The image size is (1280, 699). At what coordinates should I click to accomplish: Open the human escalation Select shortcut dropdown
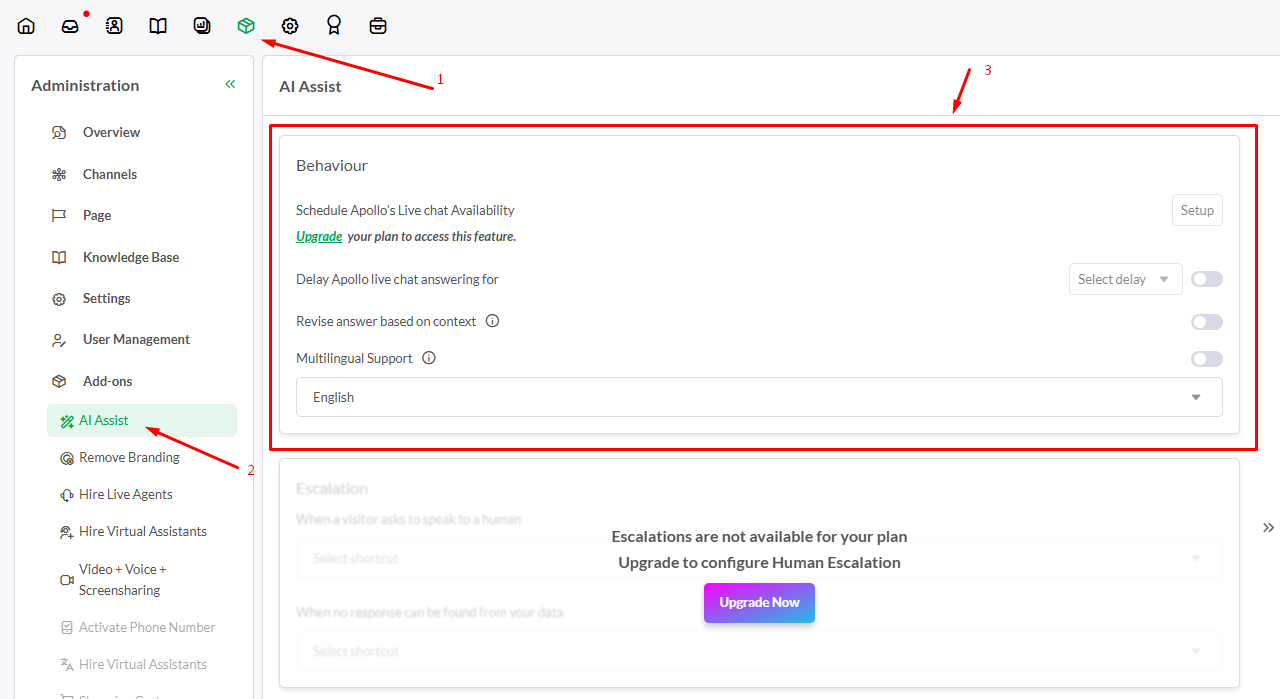point(759,558)
